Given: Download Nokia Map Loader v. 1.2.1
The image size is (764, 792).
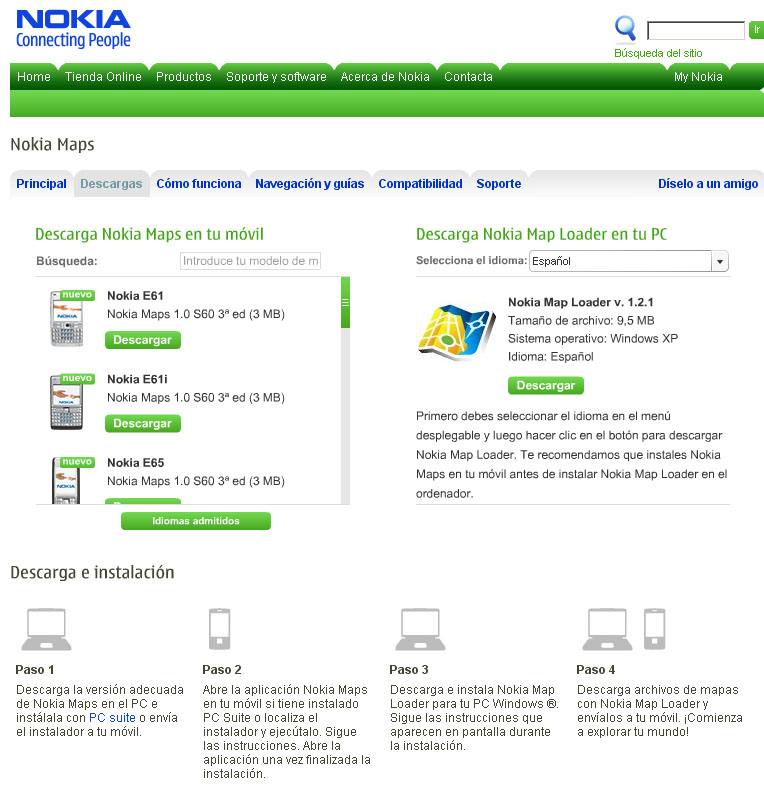Looking at the screenshot, I should [x=546, y=385].
